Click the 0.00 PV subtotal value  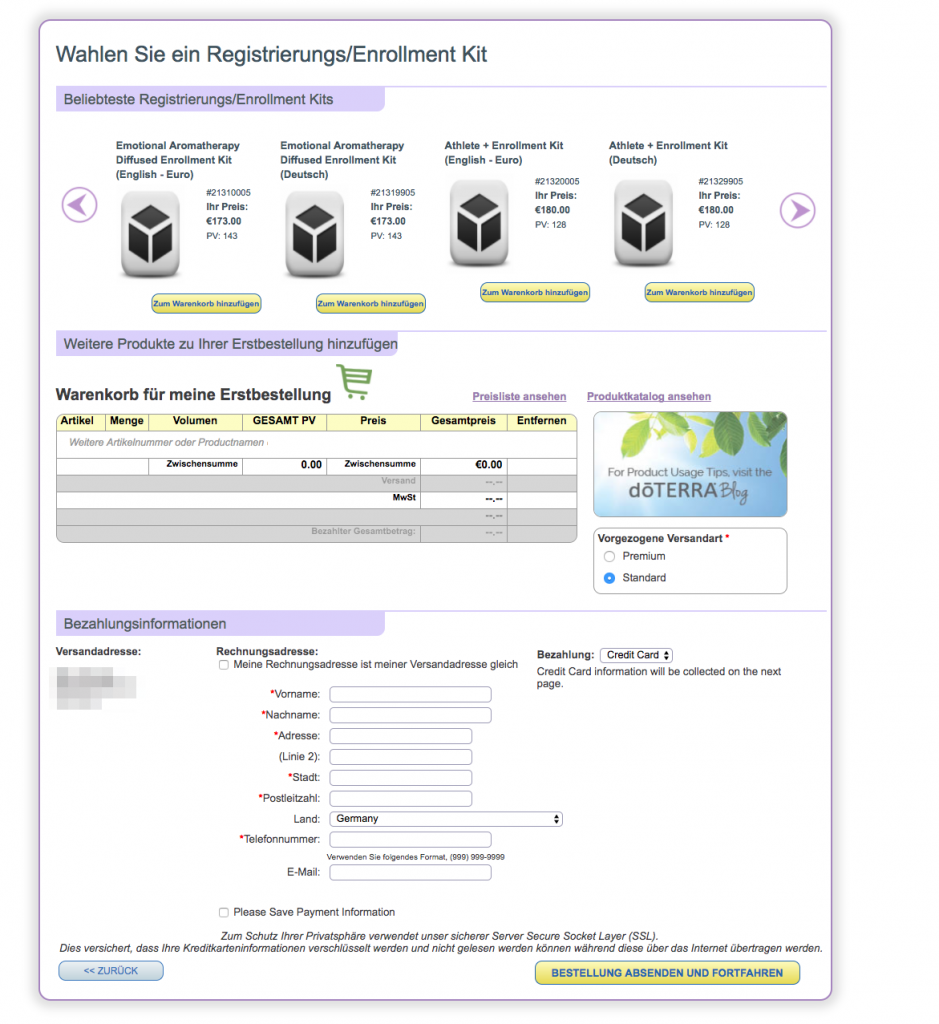point(311,465)
